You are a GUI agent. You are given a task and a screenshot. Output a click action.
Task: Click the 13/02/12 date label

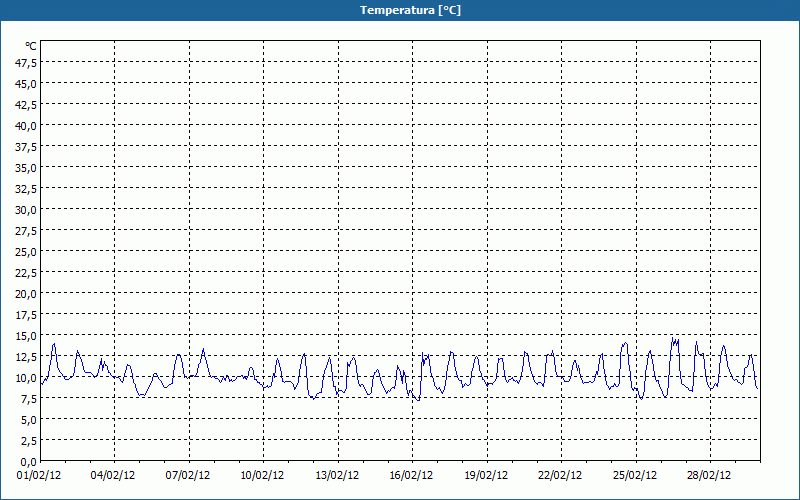pyautogui.click(x=337, y=476)
